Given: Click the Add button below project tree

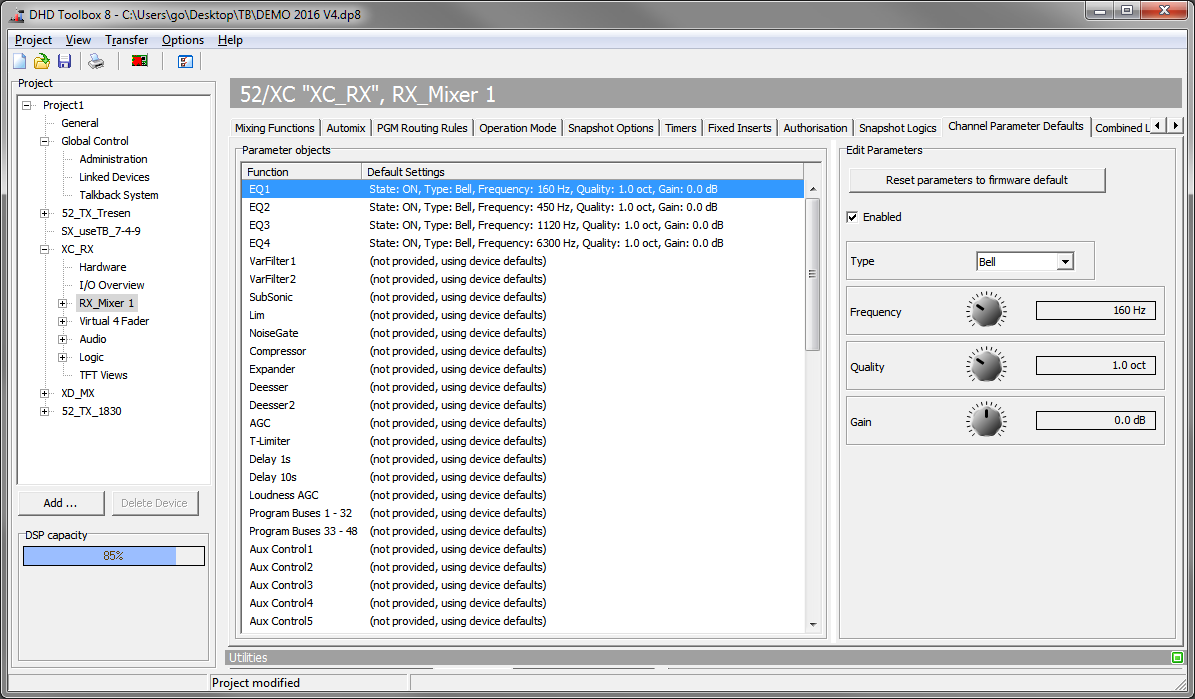Looking at the screenshot, I should tap(61, 502).
